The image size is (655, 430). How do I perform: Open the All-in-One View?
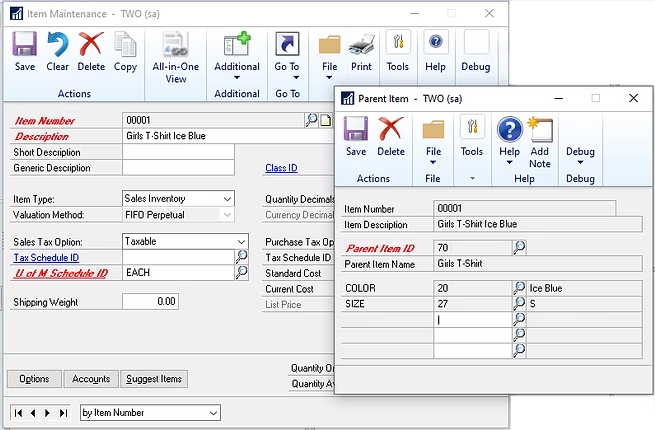coord(175,55)
